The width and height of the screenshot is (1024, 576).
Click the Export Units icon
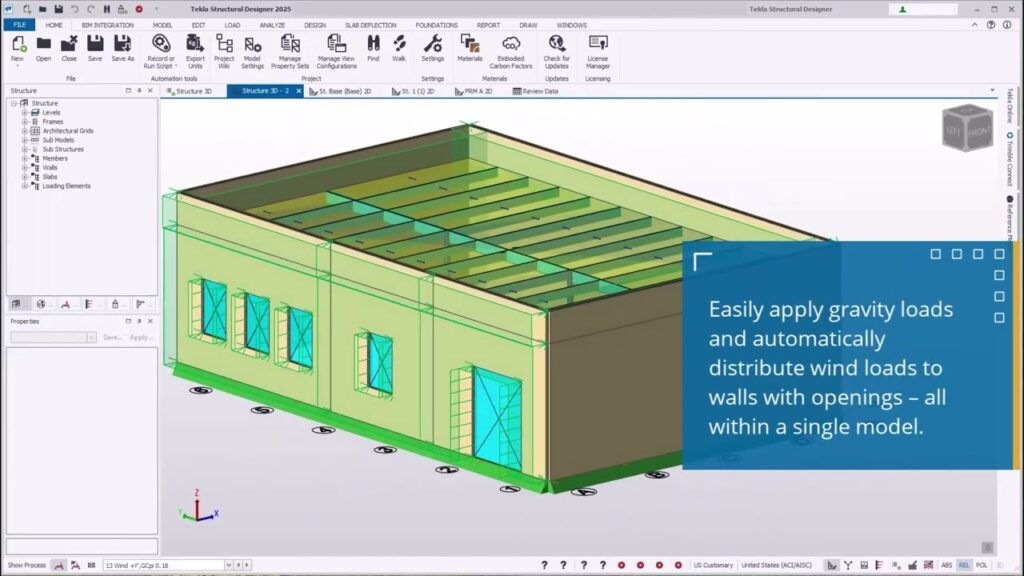(195, 52)
